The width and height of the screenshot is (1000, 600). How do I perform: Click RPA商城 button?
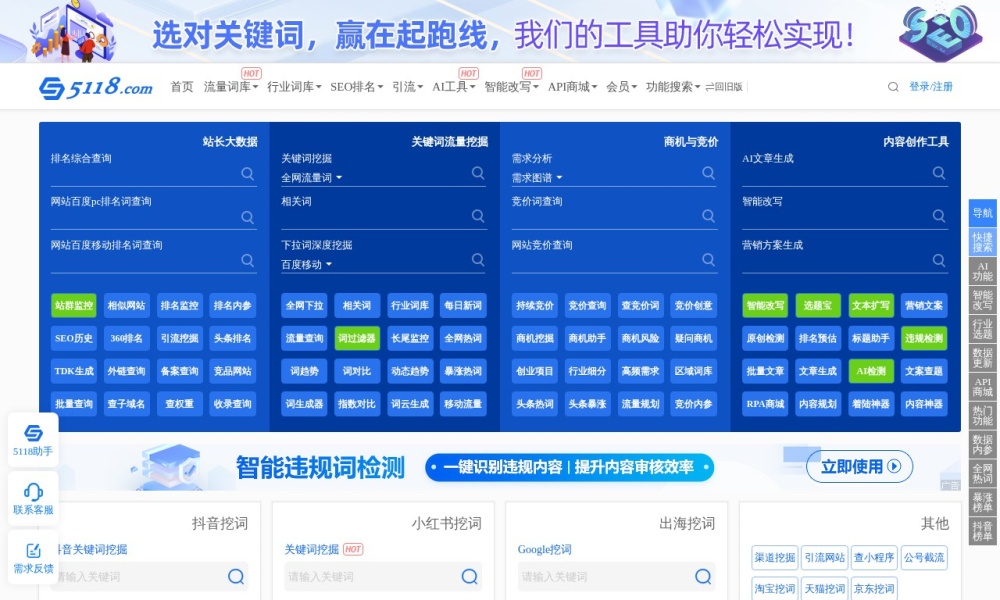765,404
